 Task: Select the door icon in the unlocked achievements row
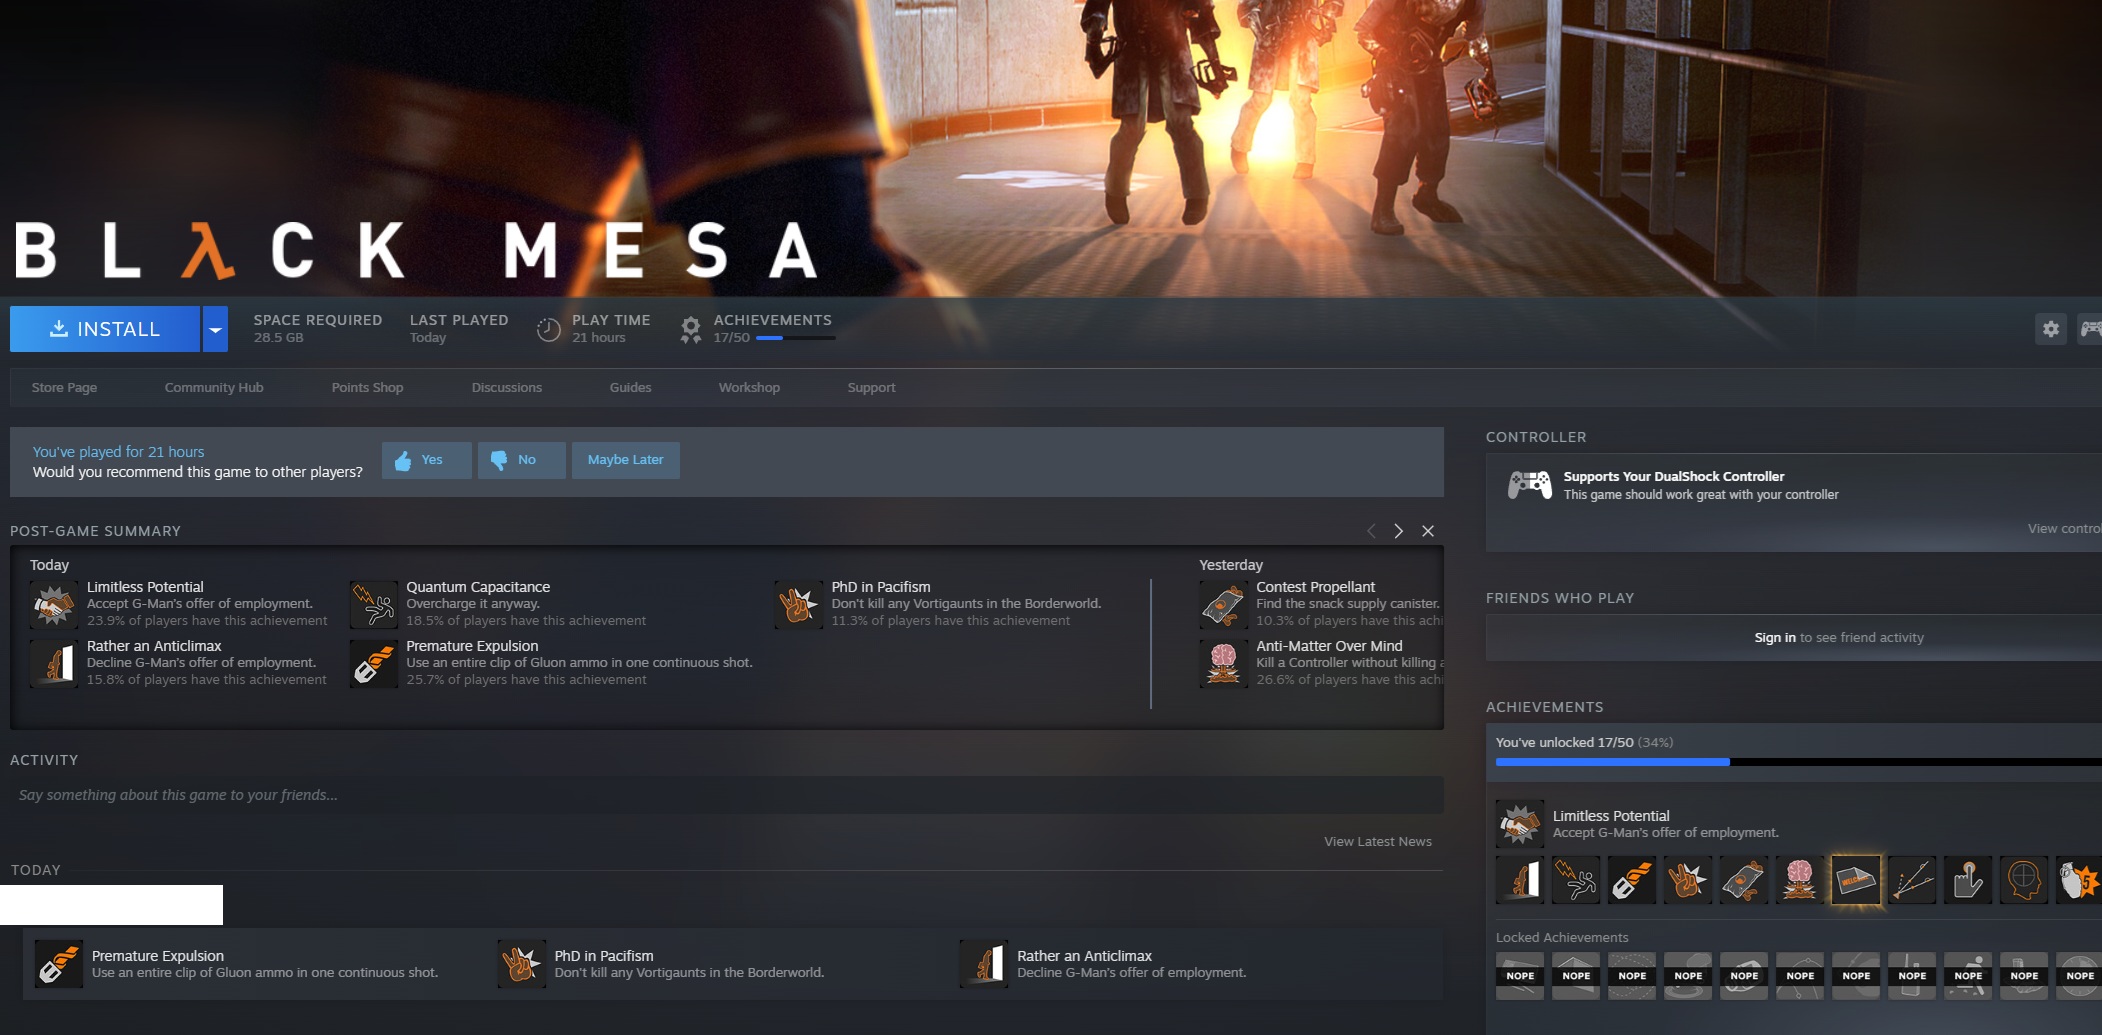pos(1520,880)
